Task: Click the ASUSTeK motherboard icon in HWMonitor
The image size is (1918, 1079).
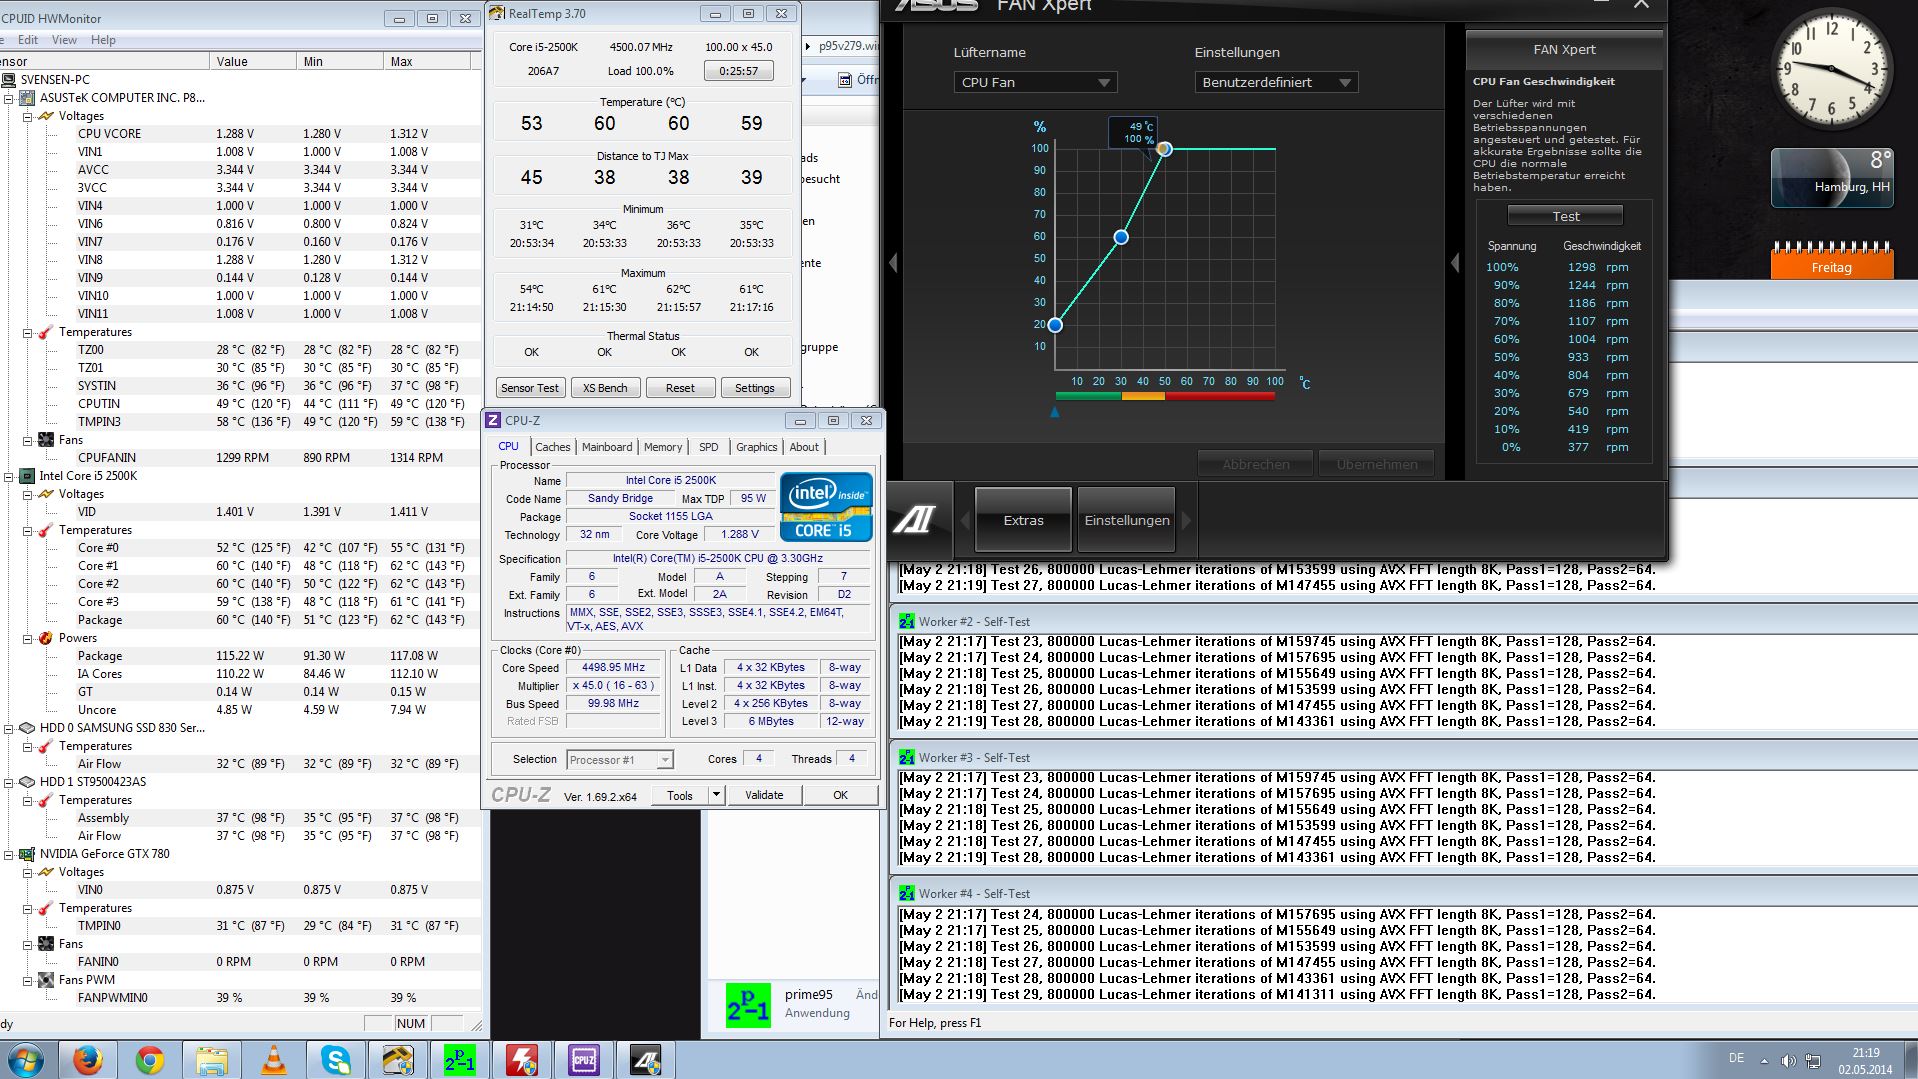Action: pos(26,98)
